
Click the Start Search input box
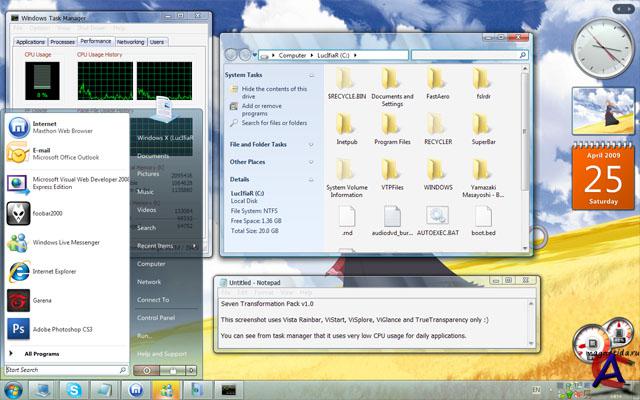click(x=60, y=370)
